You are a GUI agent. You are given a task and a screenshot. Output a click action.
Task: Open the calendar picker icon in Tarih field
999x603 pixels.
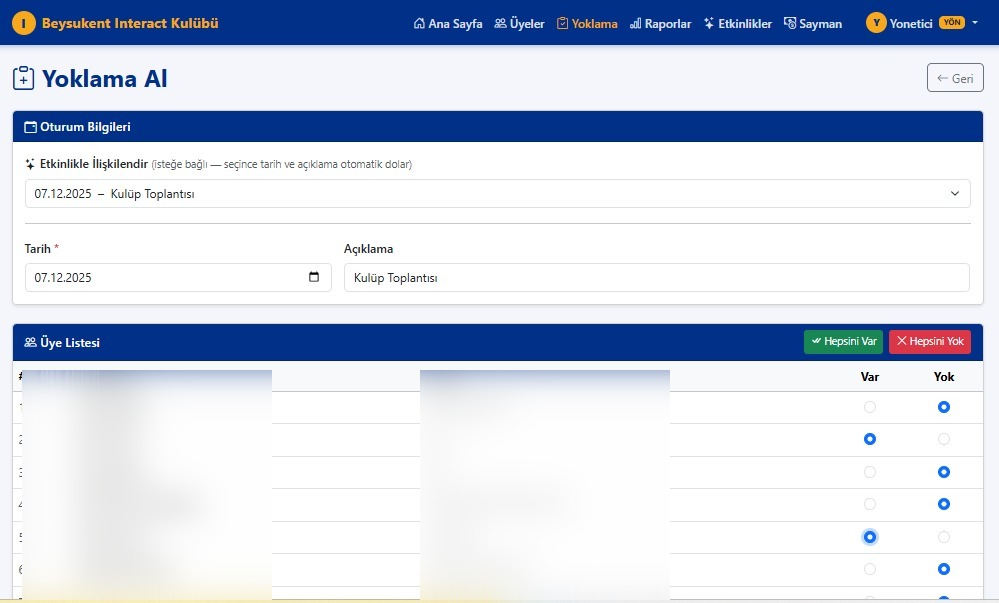314,278
